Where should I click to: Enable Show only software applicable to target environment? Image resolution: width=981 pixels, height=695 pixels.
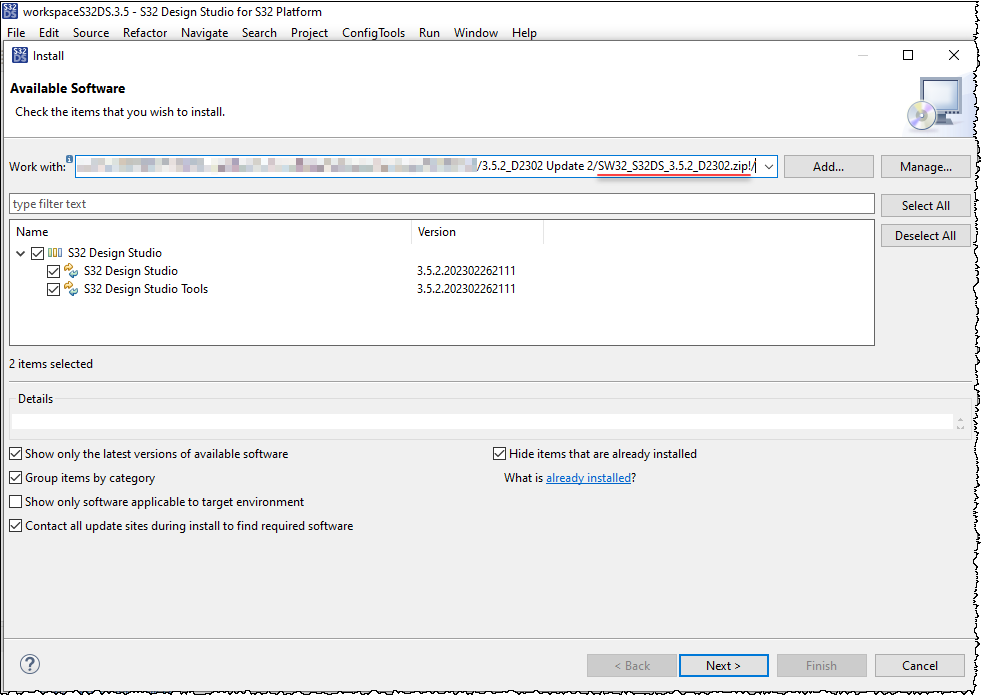[16, 502]
